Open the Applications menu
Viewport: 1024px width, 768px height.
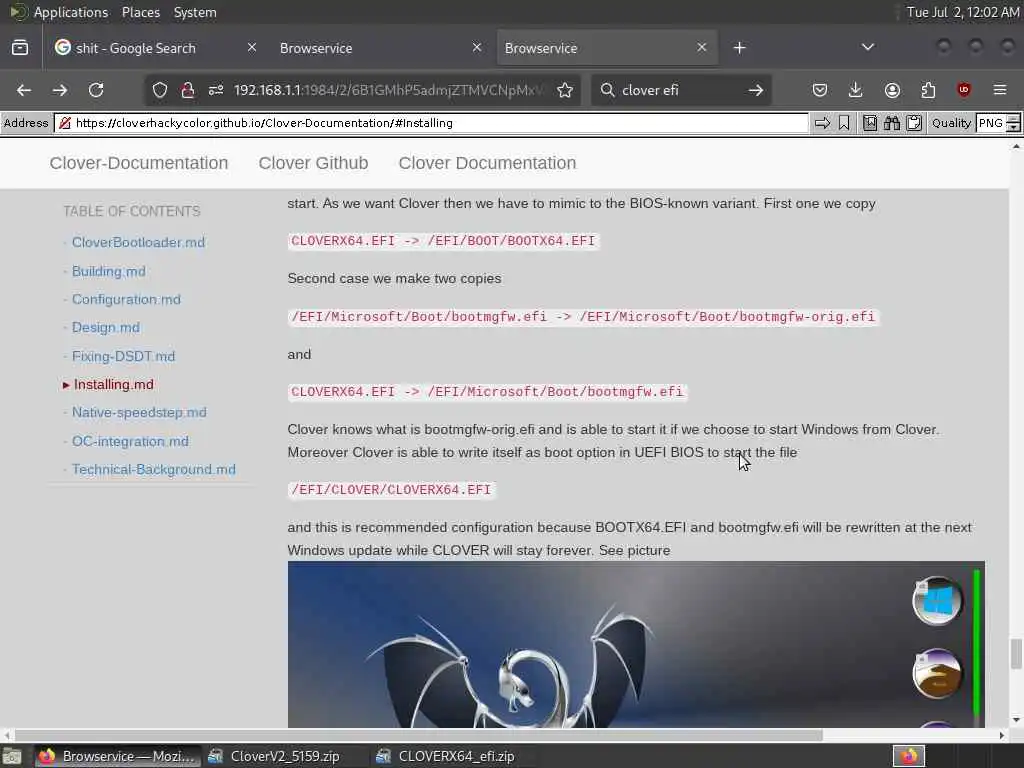coord(71,12)
